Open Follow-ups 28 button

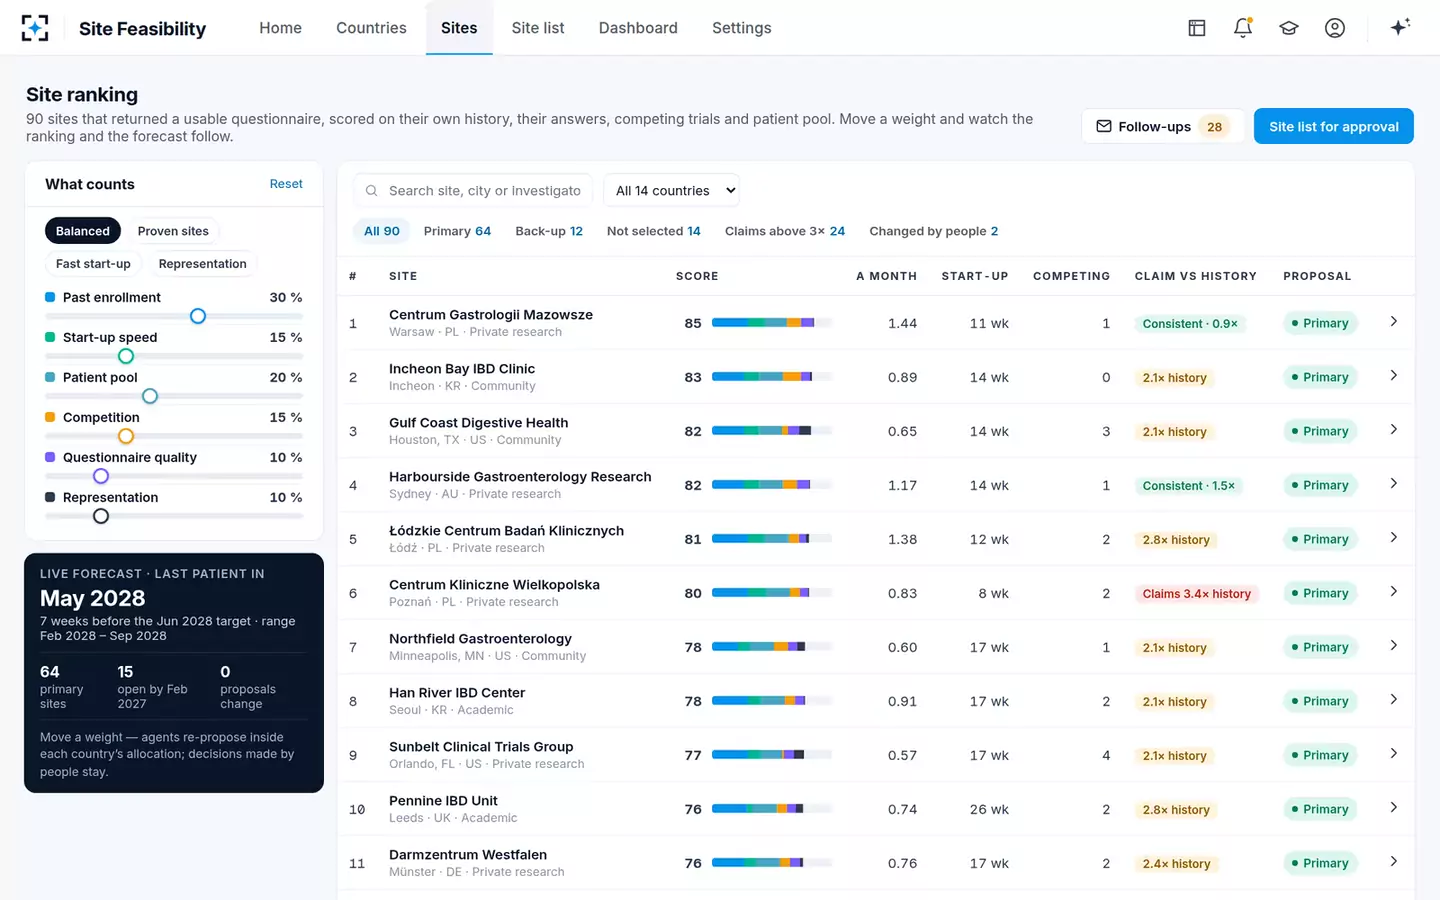(x=1163, y=126)
